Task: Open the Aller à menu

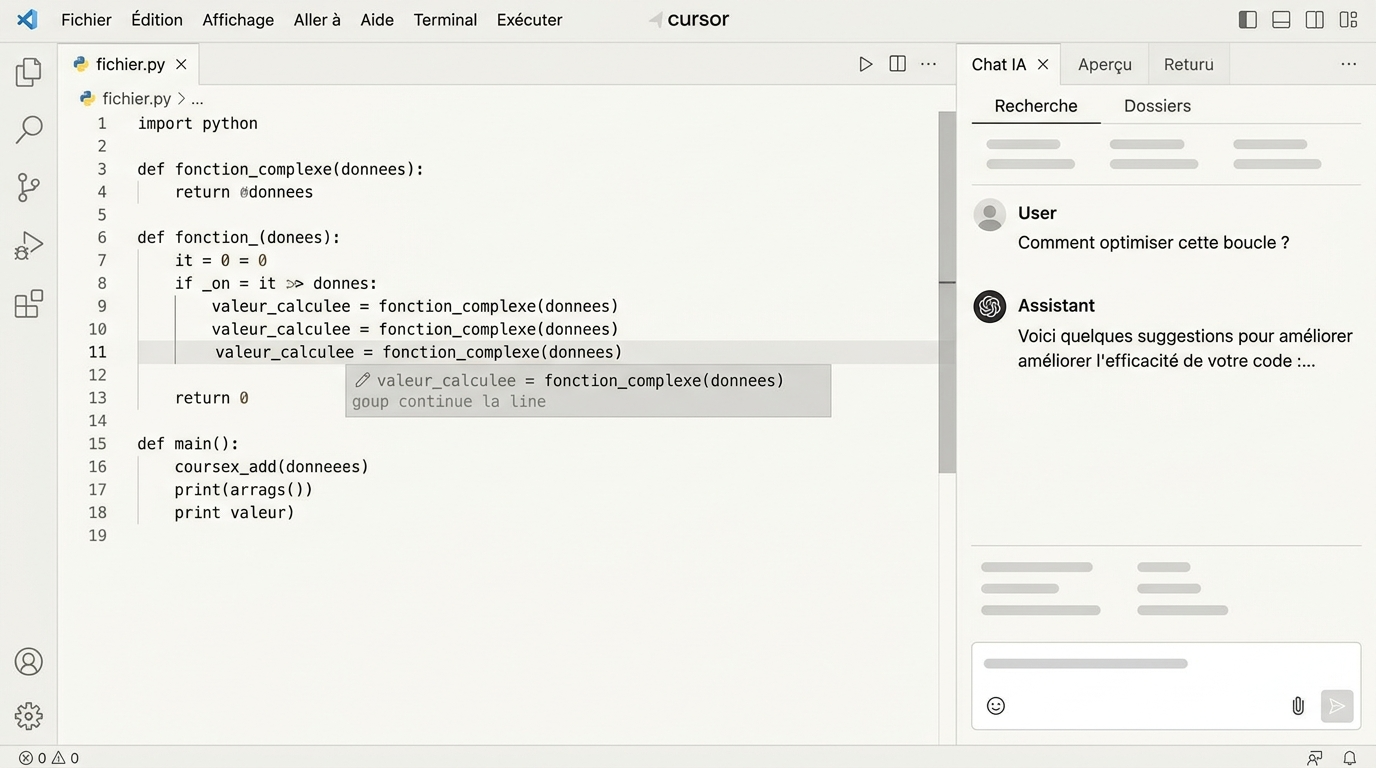Action: 317,20
